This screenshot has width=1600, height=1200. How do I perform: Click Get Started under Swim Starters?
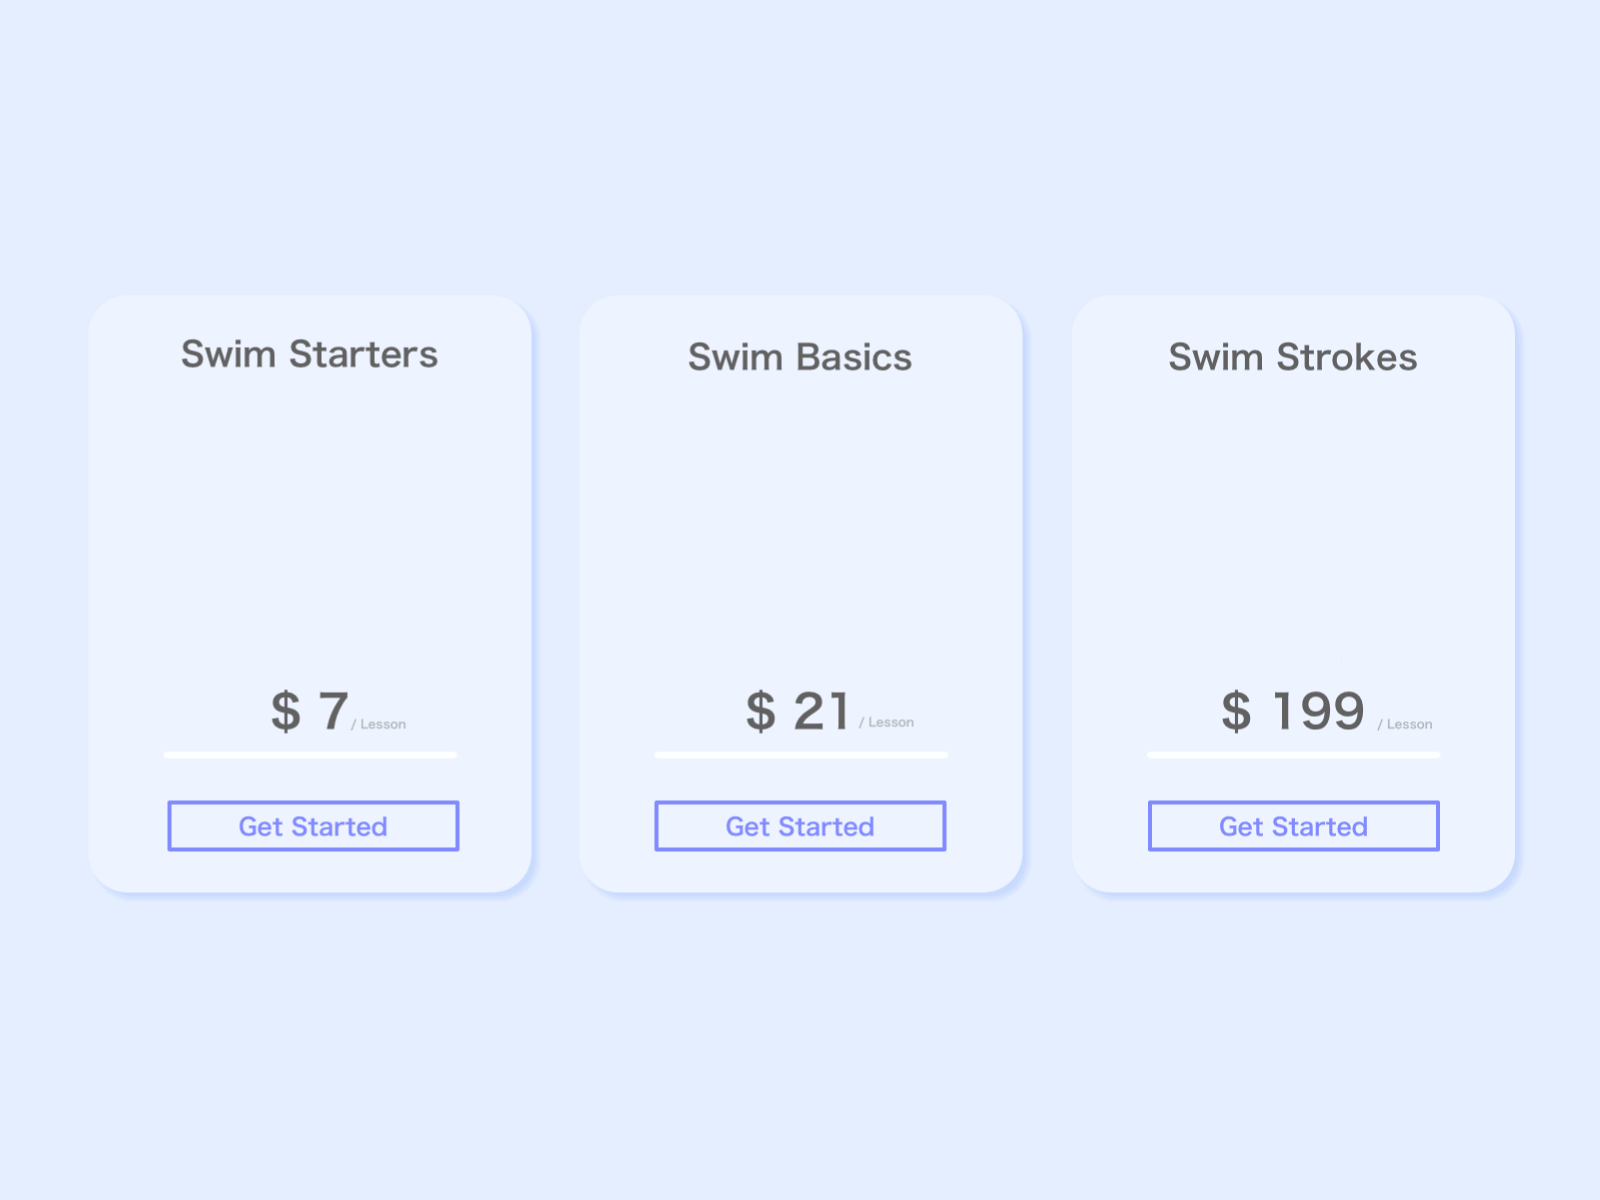pyautogui.click(x=313, y=826)
